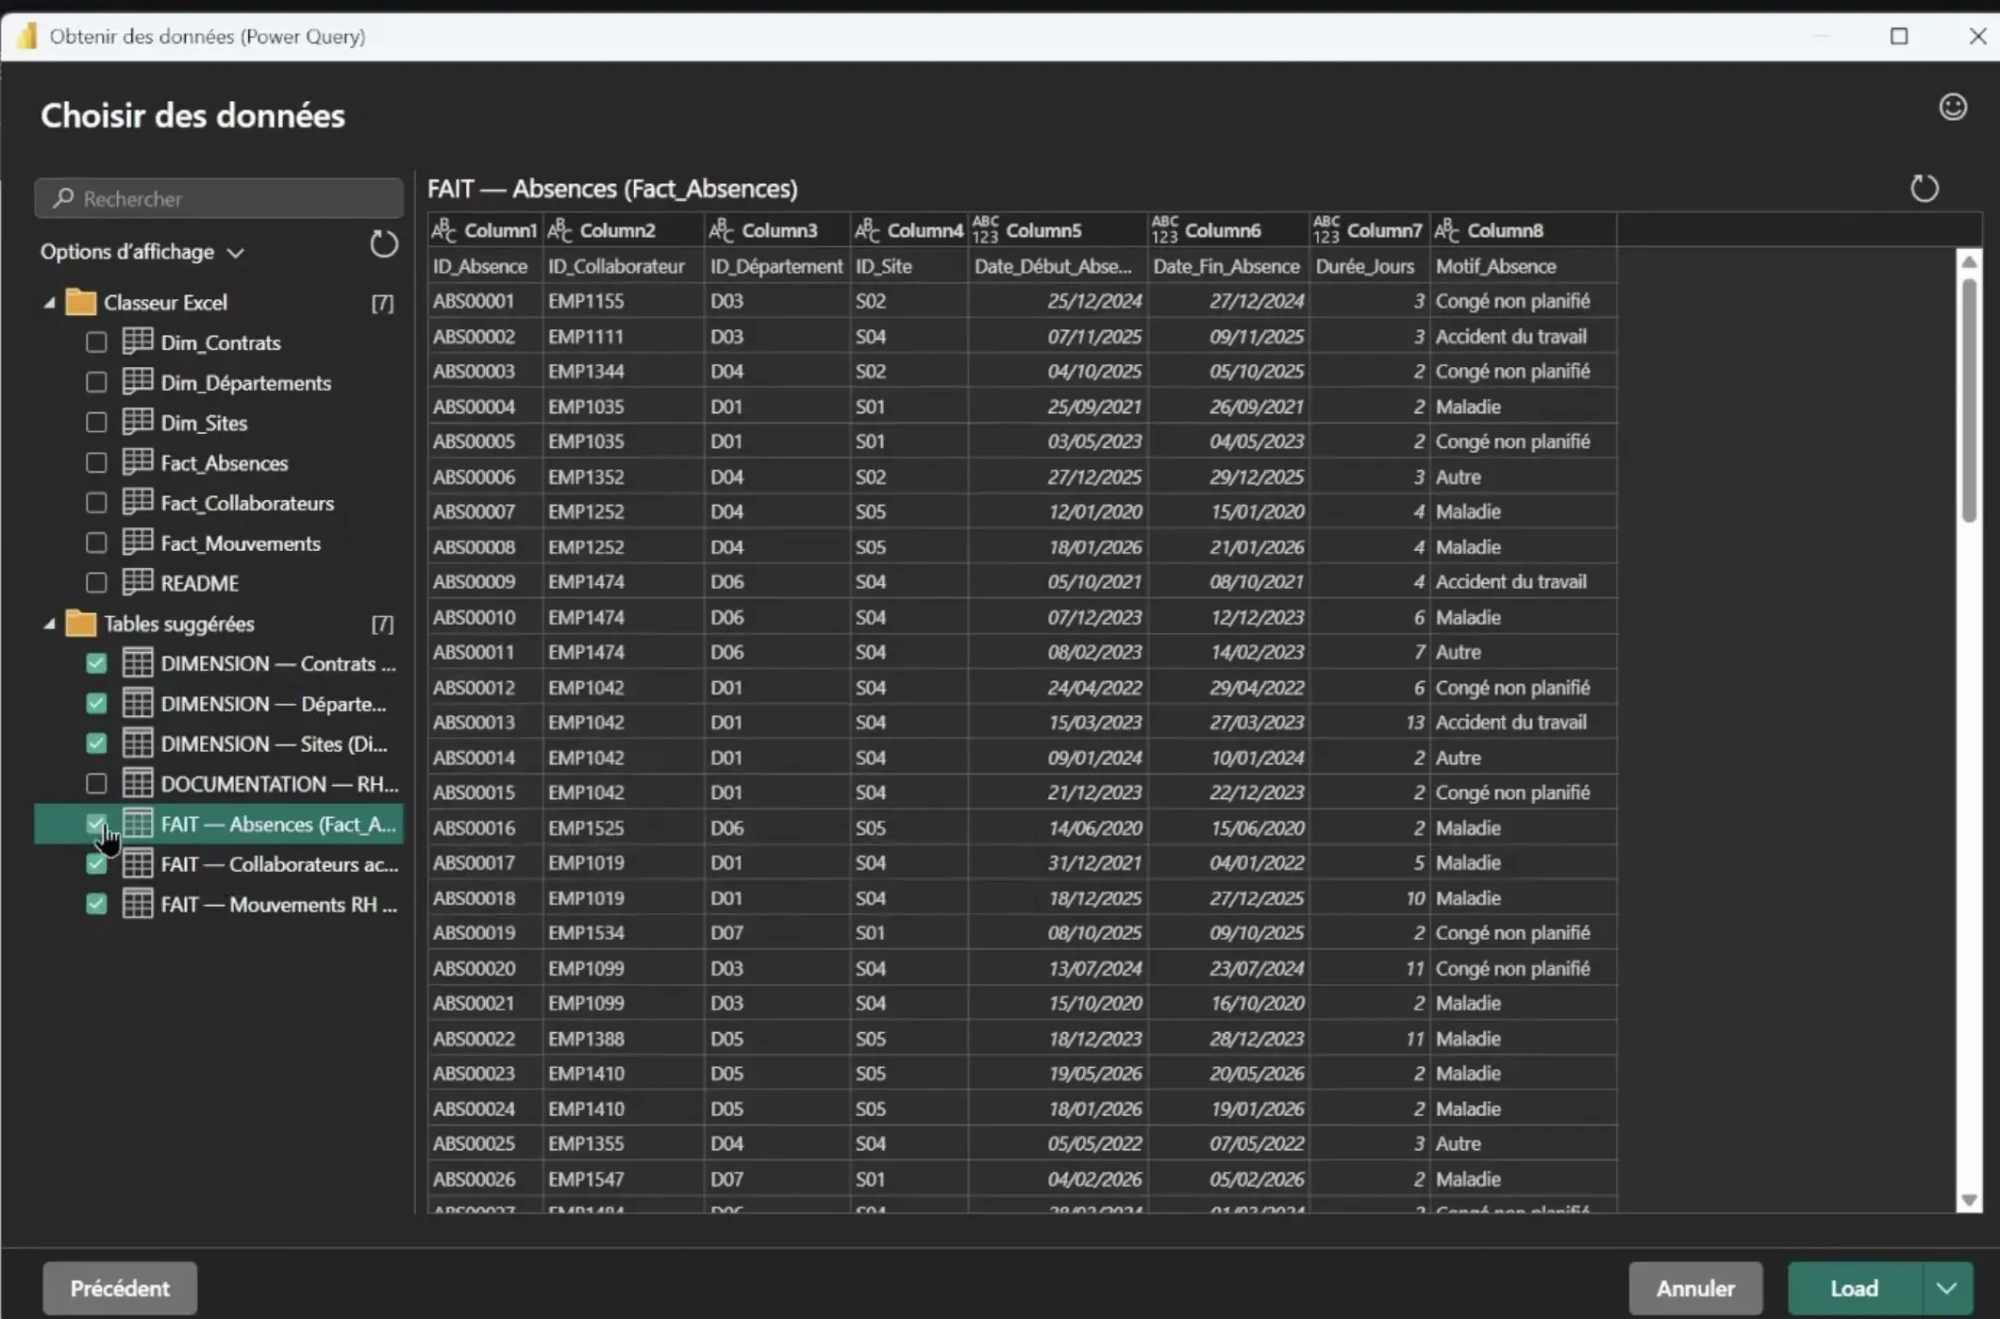Screen dimensions: 2000x1319
Task: Open Options d'affichage dropdown
Action: coord(142,252)
